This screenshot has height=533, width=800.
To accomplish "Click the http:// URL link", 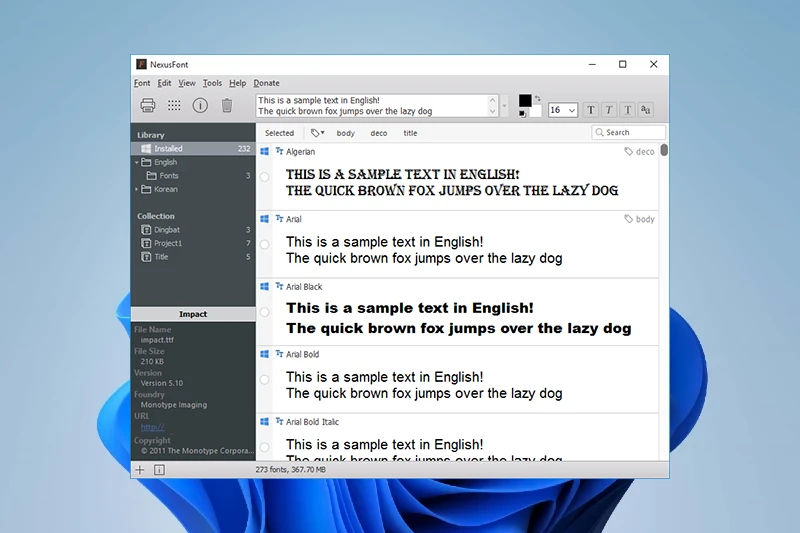I will click(x=152, y=427).
